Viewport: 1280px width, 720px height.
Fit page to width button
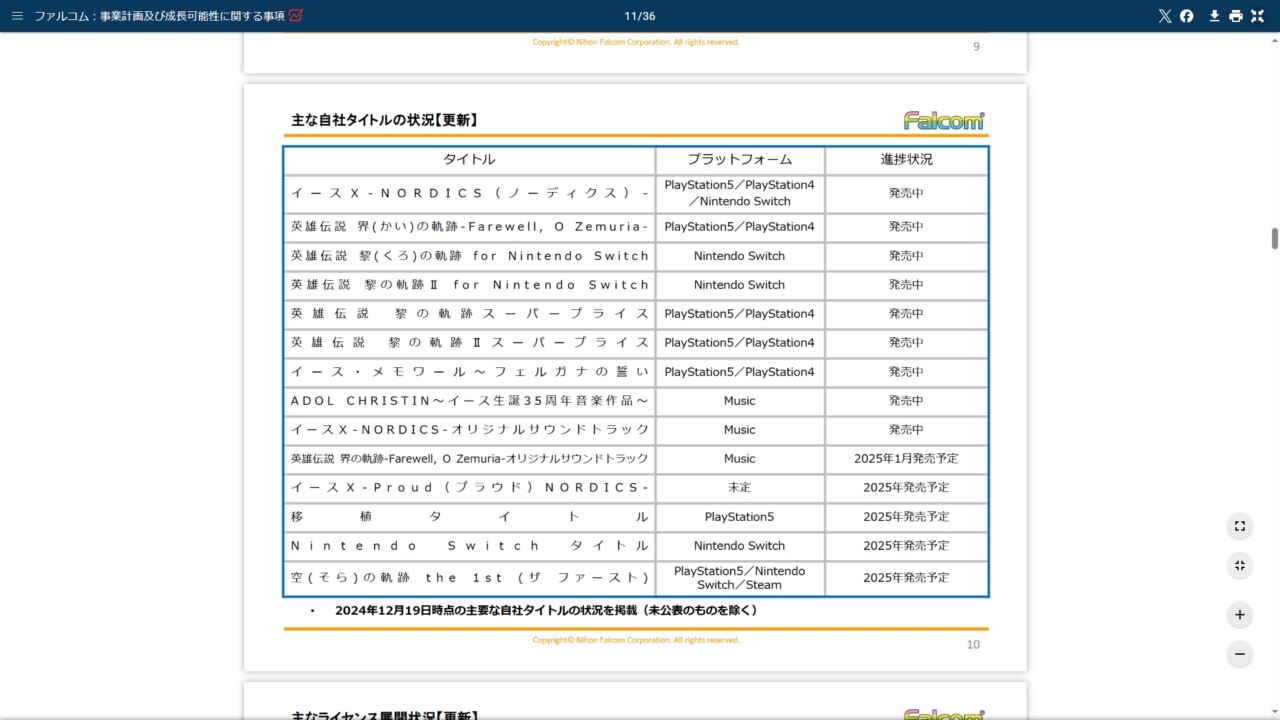coord(1240,565)
